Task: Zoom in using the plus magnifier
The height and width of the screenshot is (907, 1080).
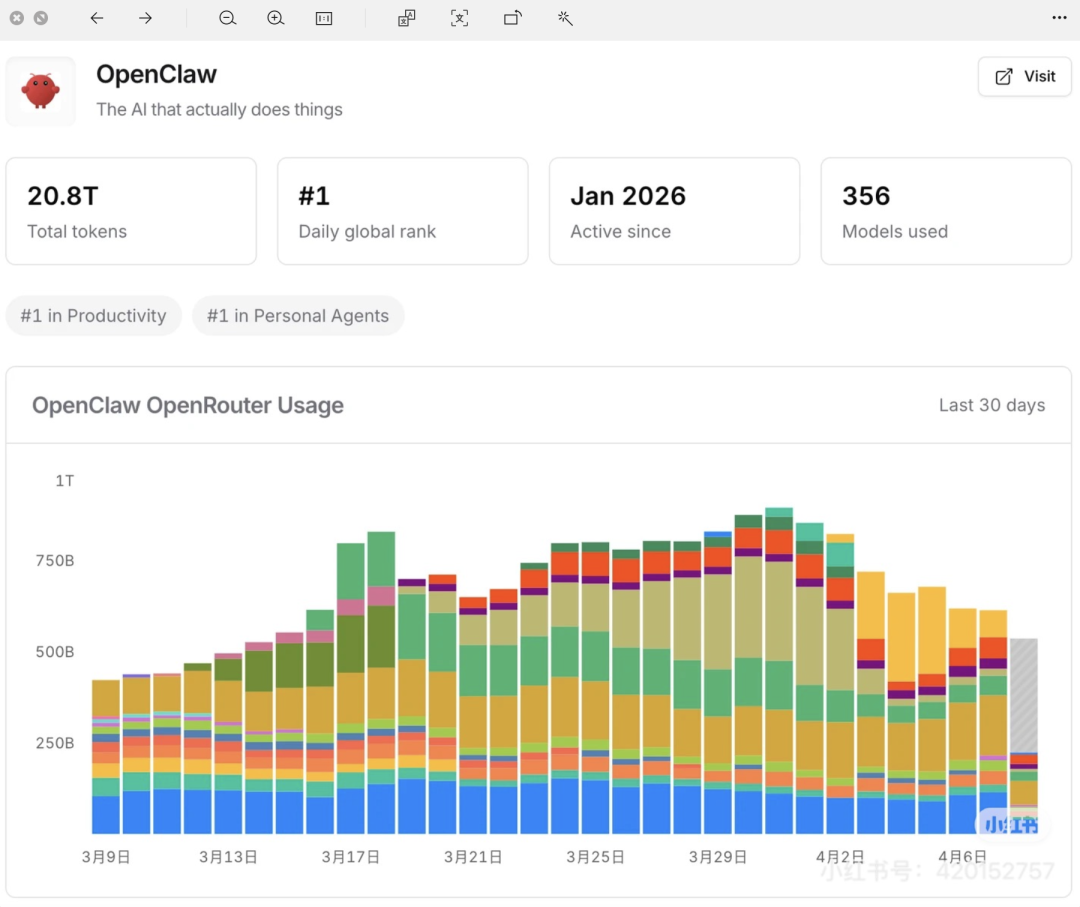Action: 276,18
